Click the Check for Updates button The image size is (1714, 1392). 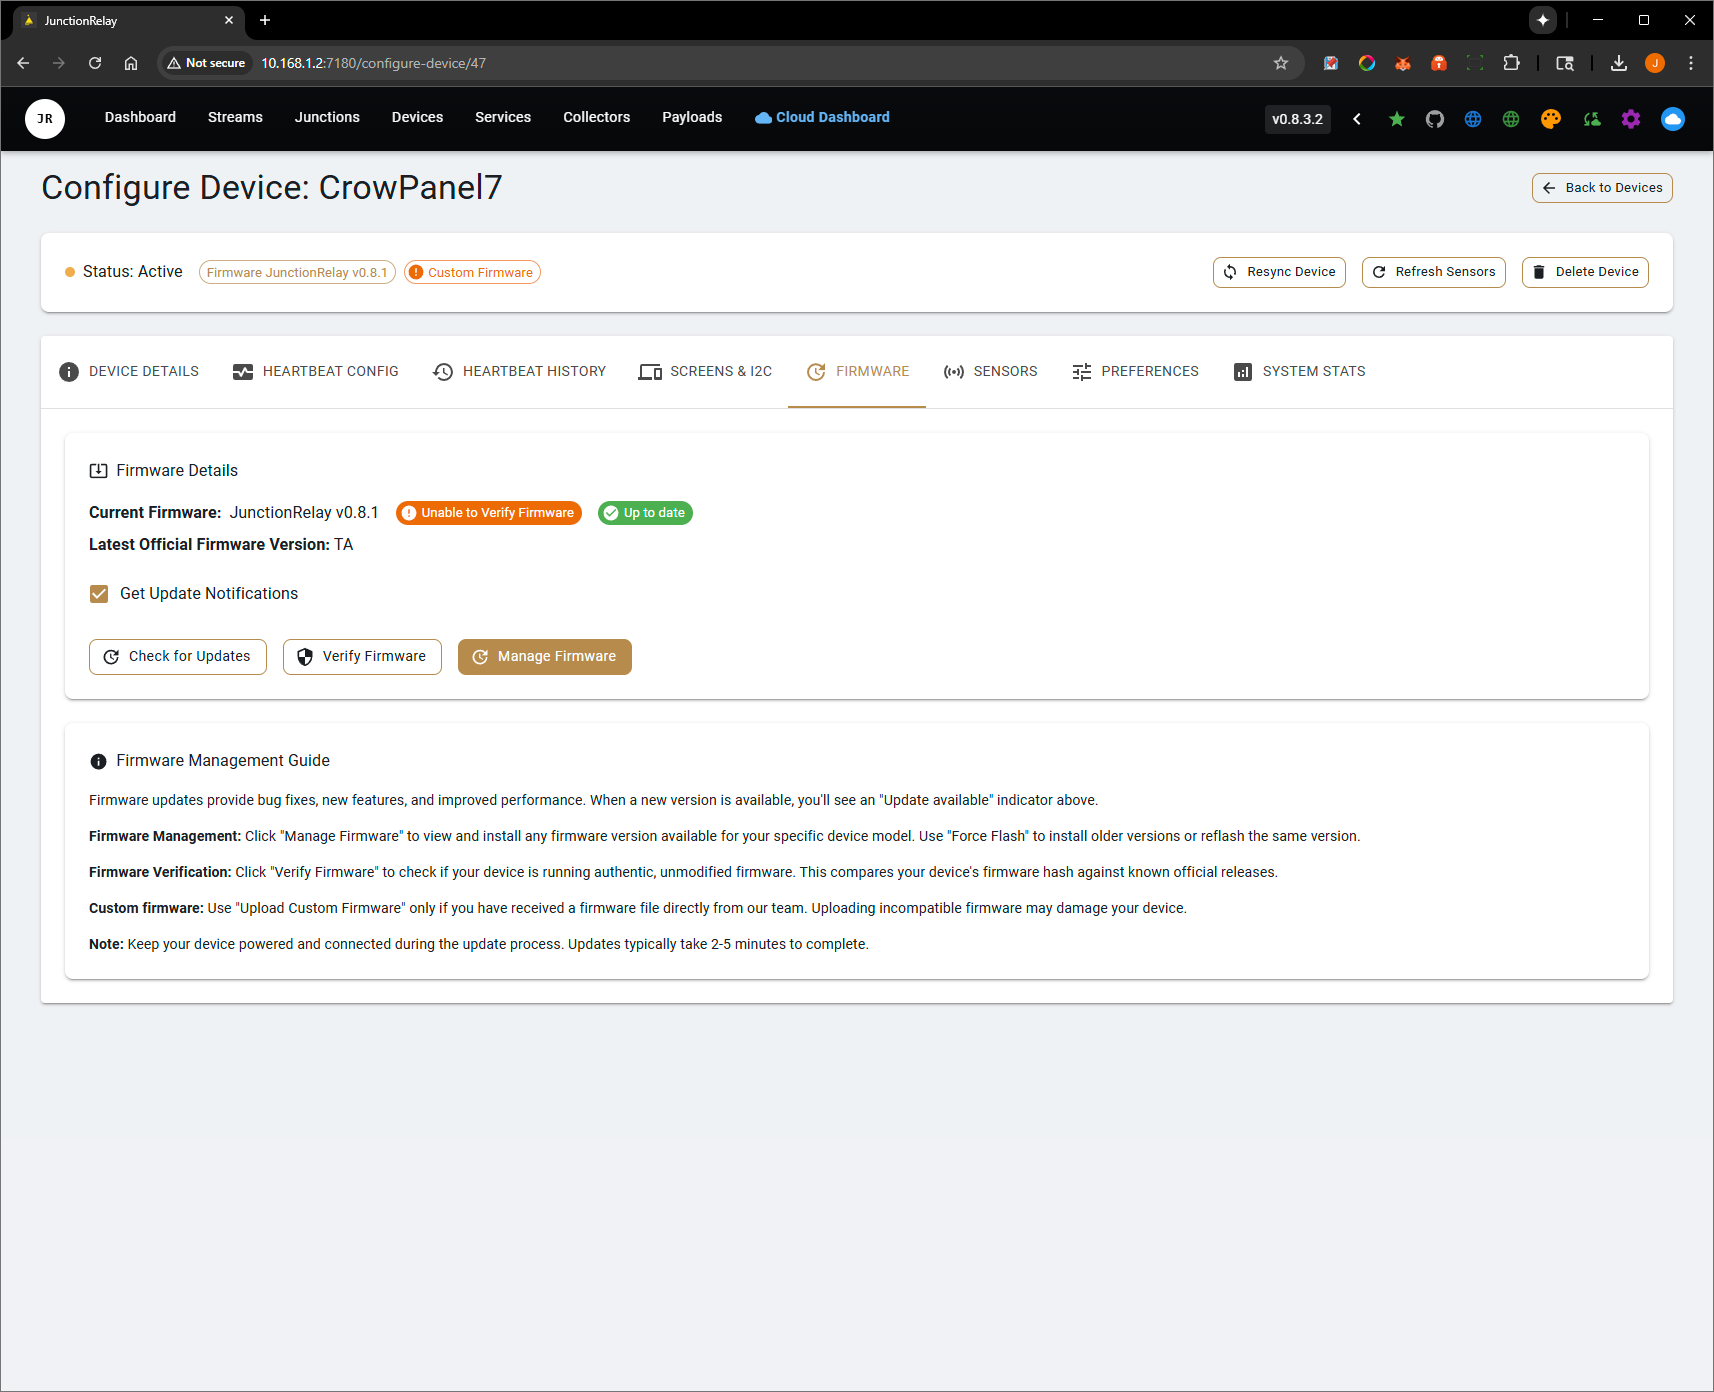coord(178,657)
